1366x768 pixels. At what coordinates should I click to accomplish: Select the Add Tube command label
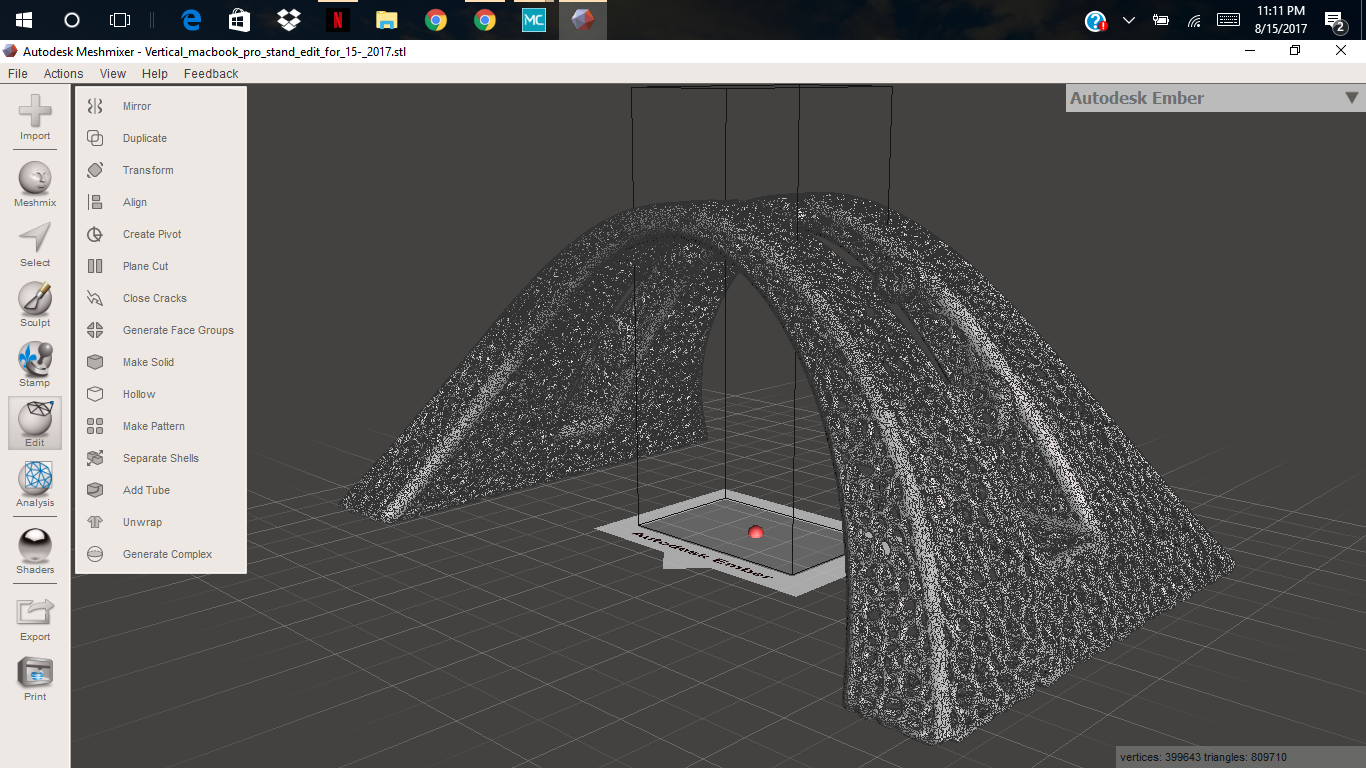tap(146, 490)
